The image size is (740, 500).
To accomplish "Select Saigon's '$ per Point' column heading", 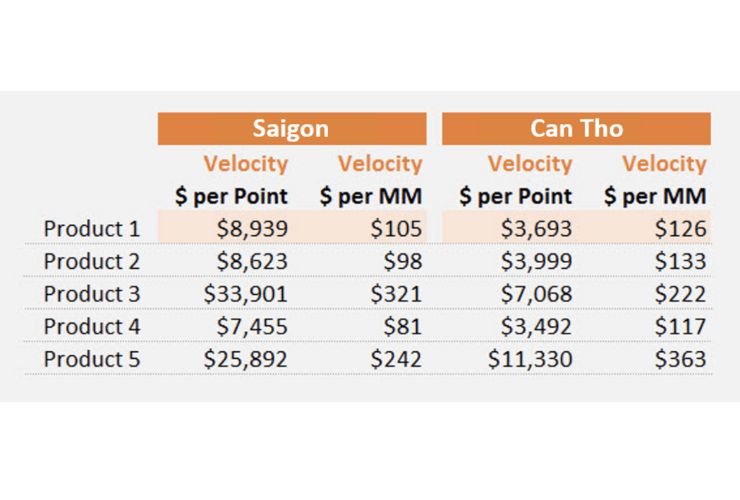I will pos(231,196).
